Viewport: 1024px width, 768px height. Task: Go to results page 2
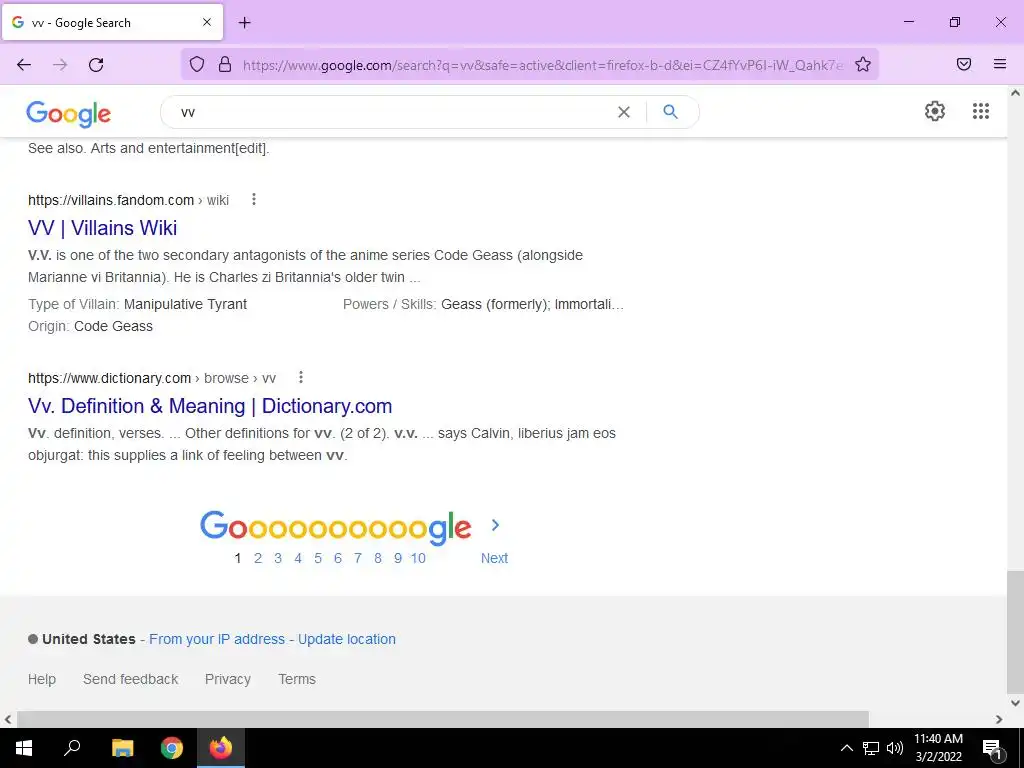click(258, 558)
